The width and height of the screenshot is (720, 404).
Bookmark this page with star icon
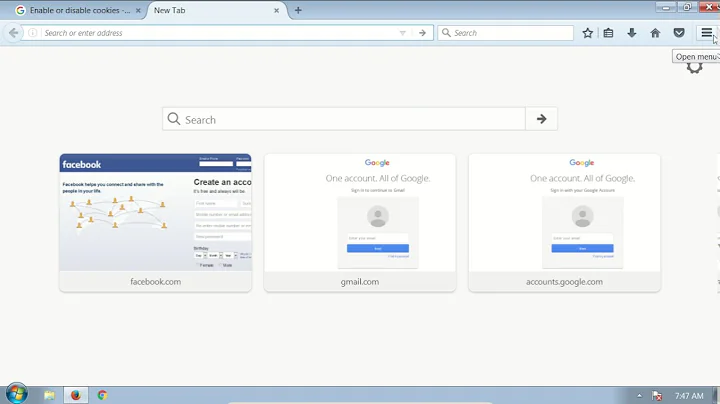pos(587,33)
